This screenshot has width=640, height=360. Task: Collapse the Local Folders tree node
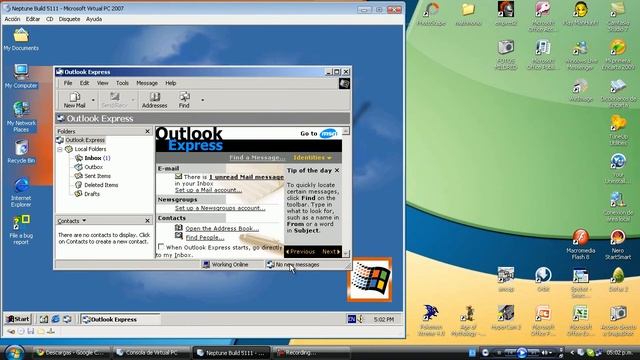(x=60, y=149)
